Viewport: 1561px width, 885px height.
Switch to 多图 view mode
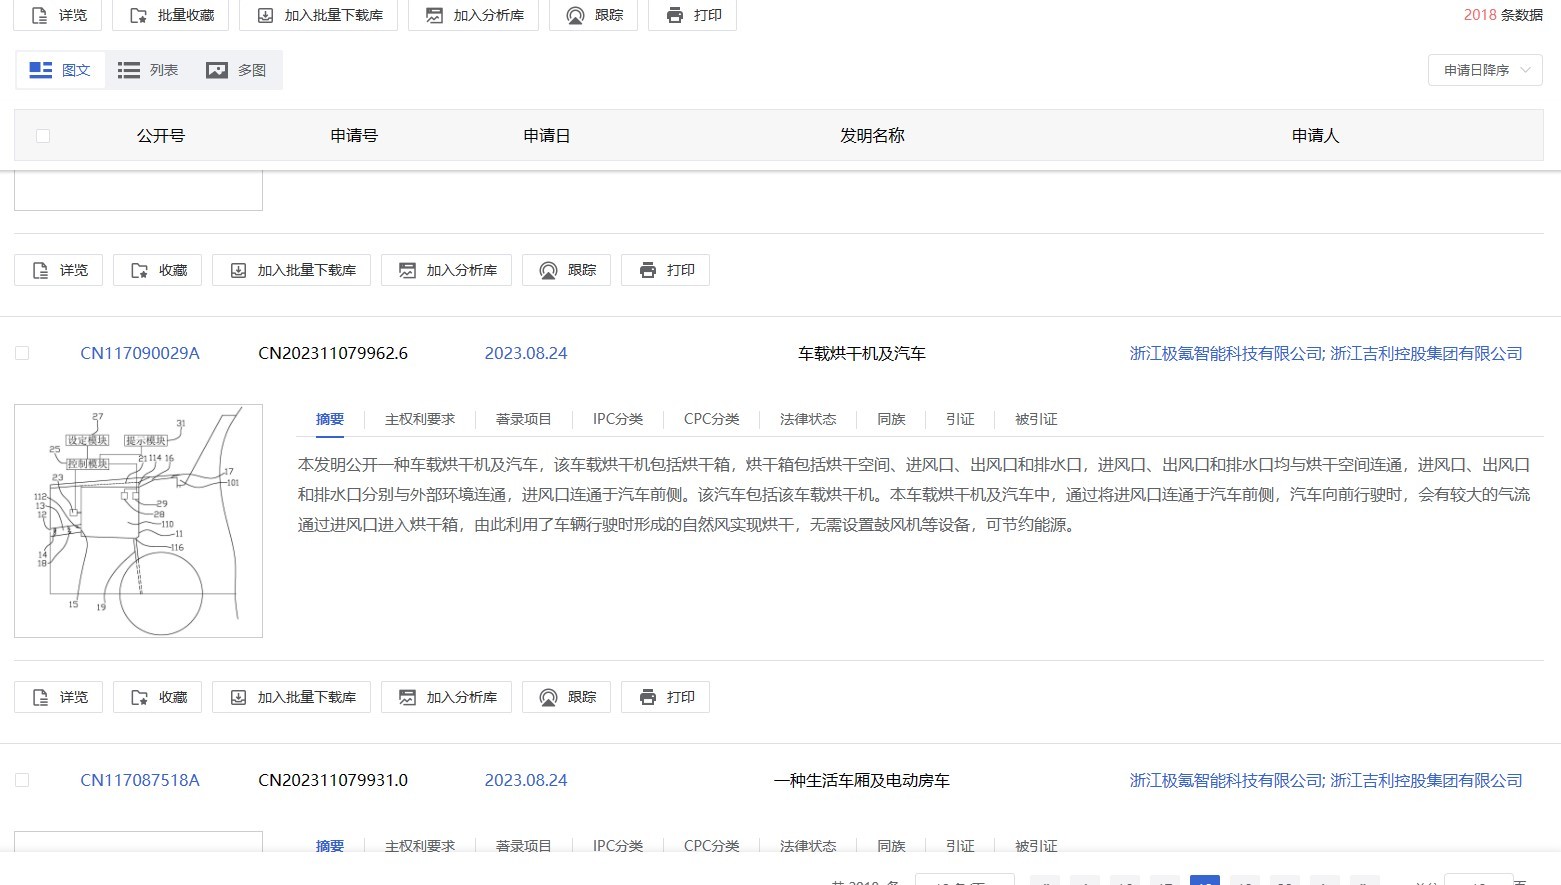236,70
